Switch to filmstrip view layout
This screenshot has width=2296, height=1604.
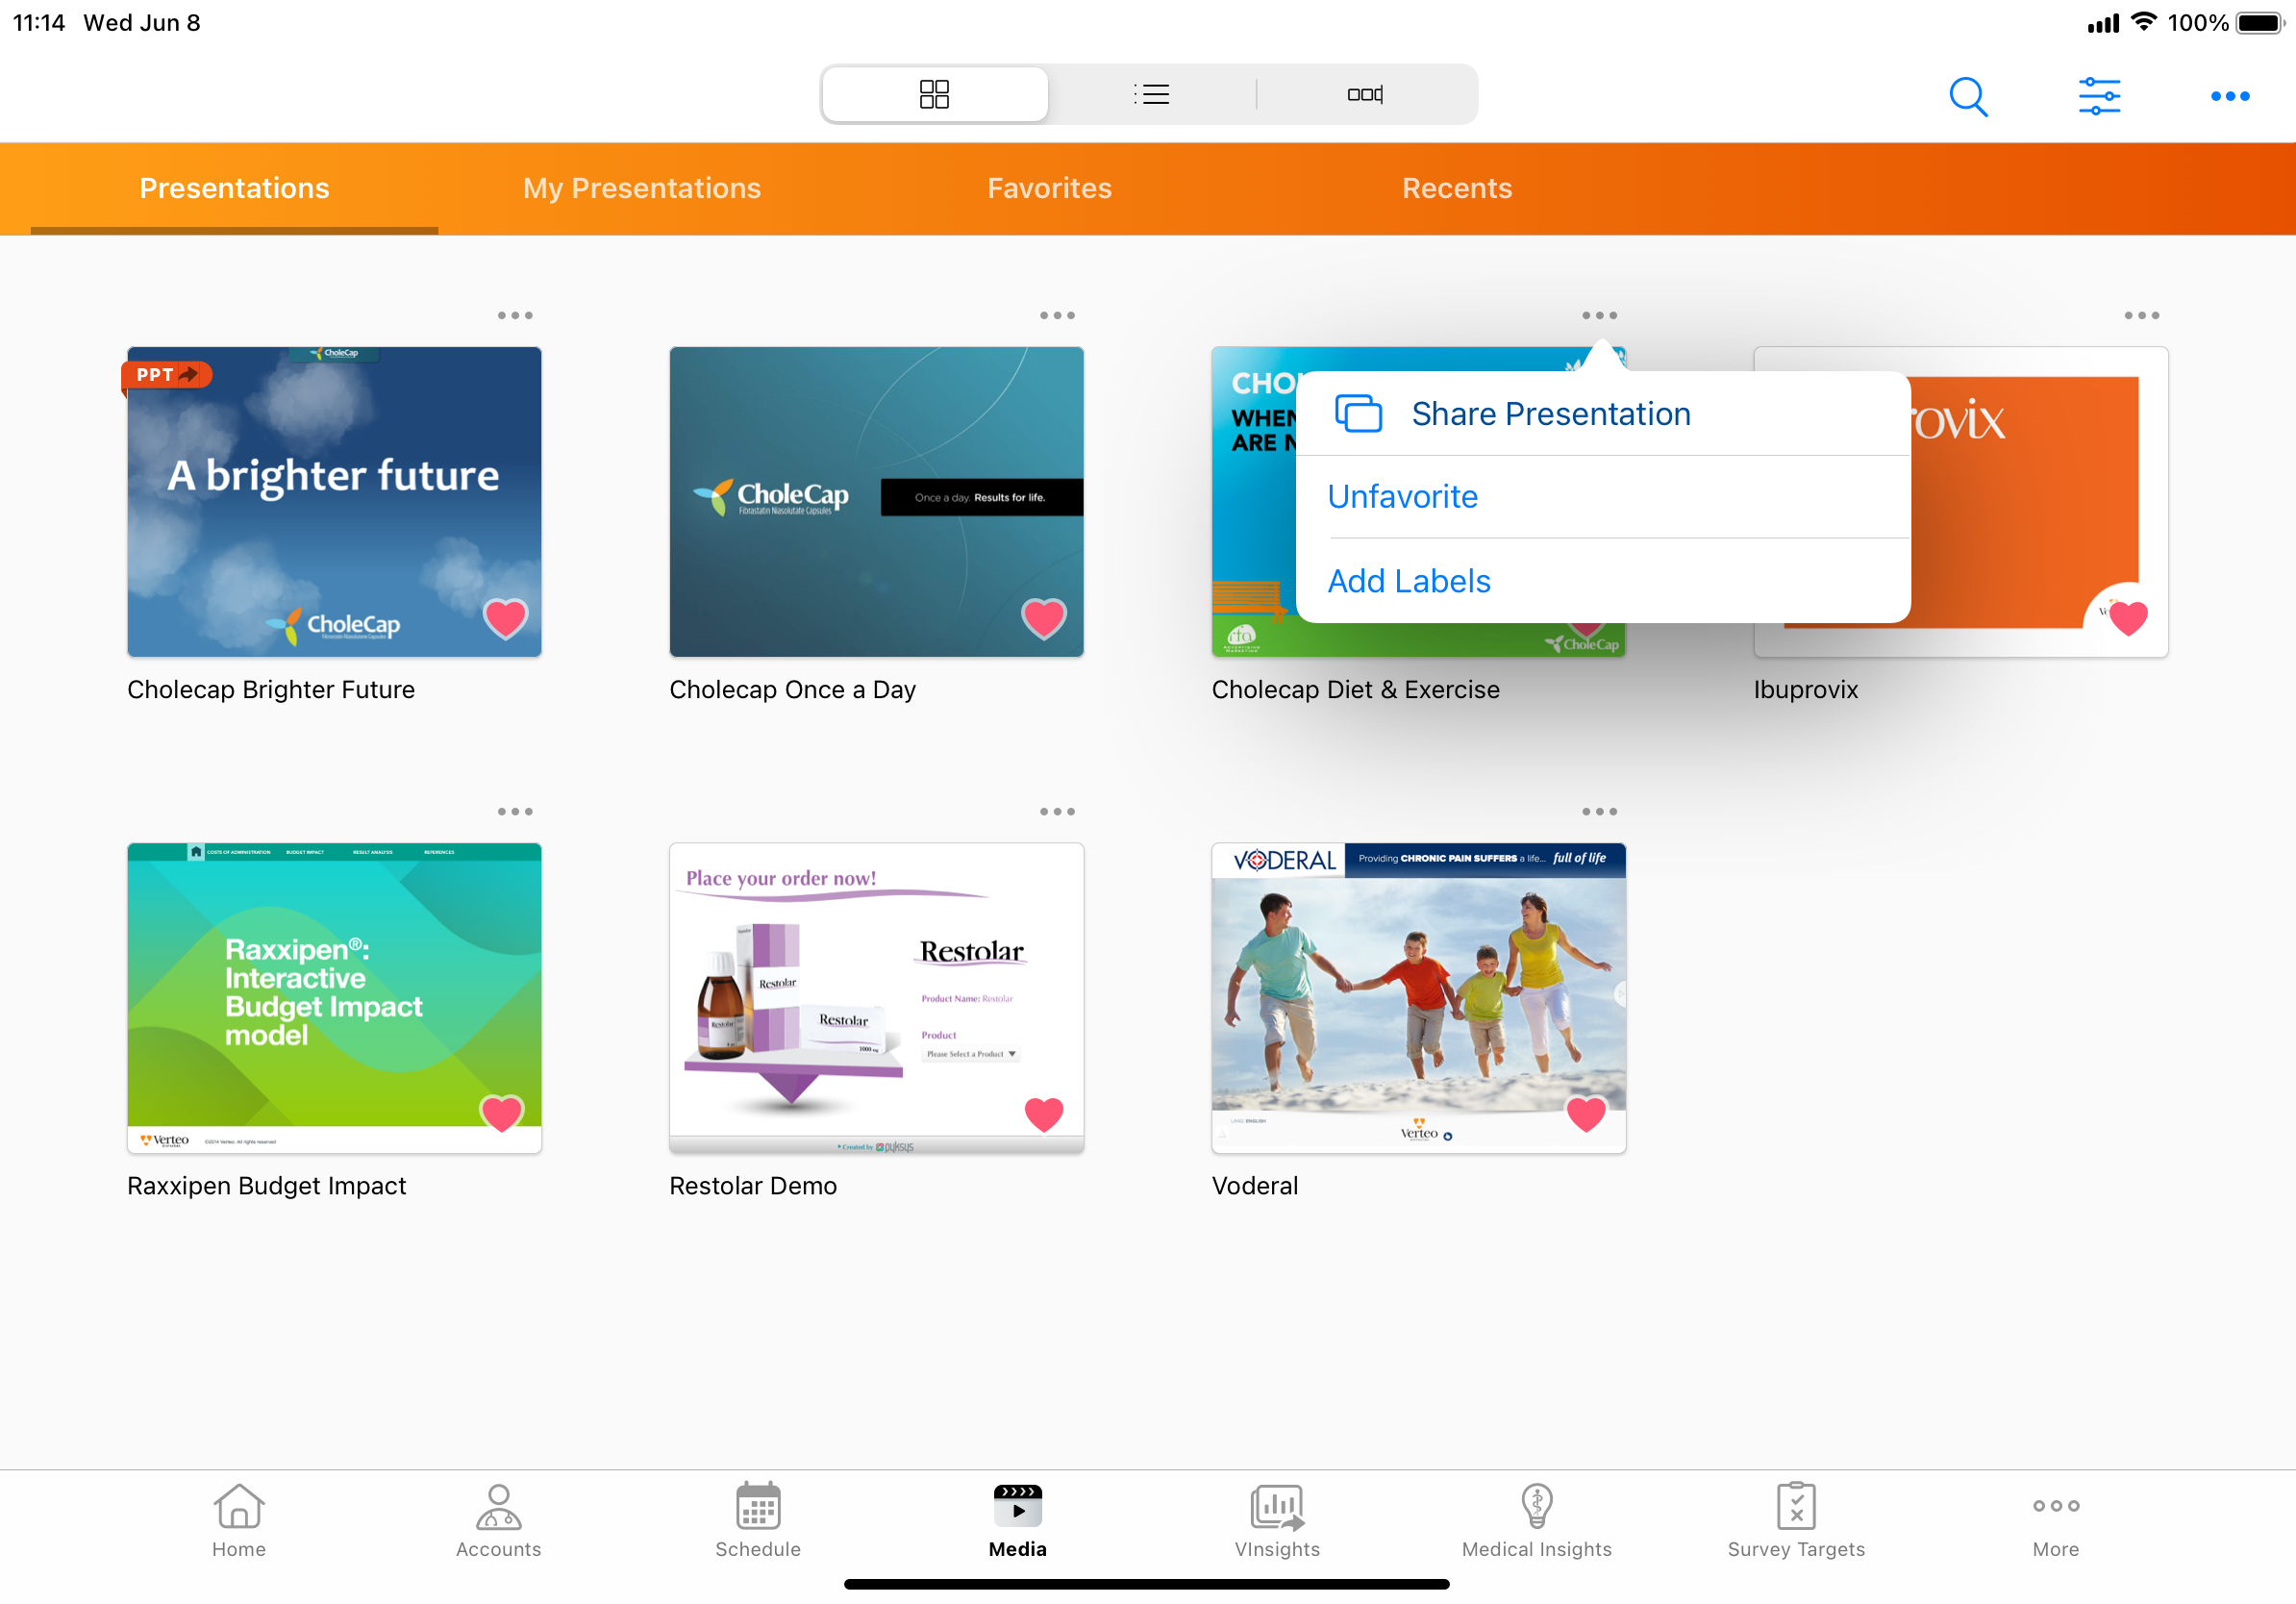coord(1364,94)
